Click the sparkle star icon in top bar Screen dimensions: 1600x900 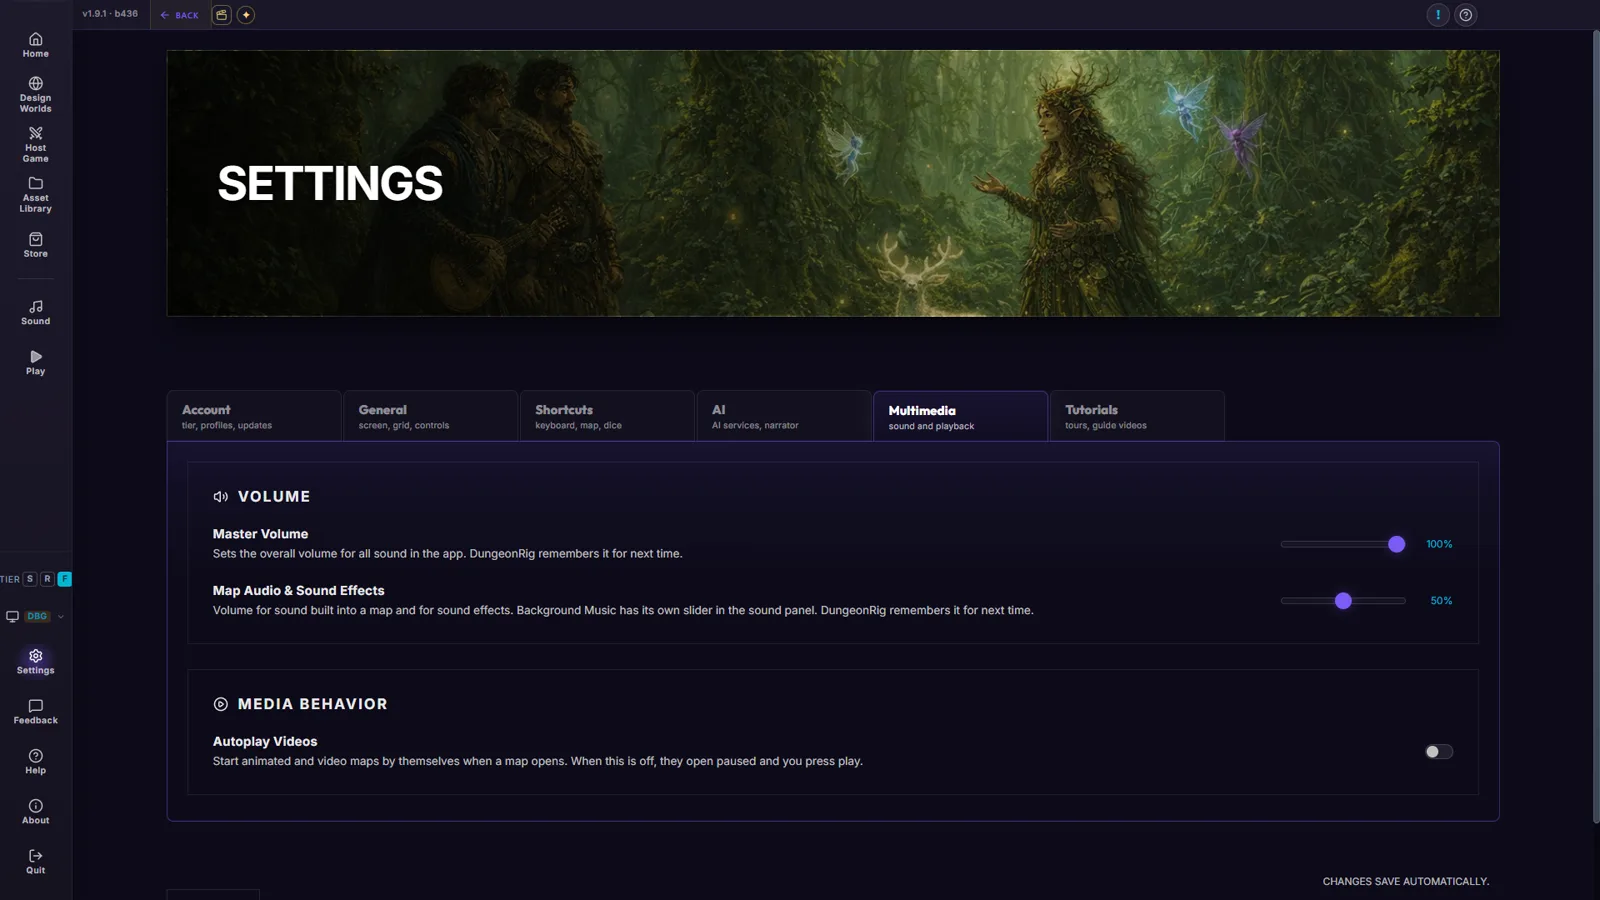[246, 15]
